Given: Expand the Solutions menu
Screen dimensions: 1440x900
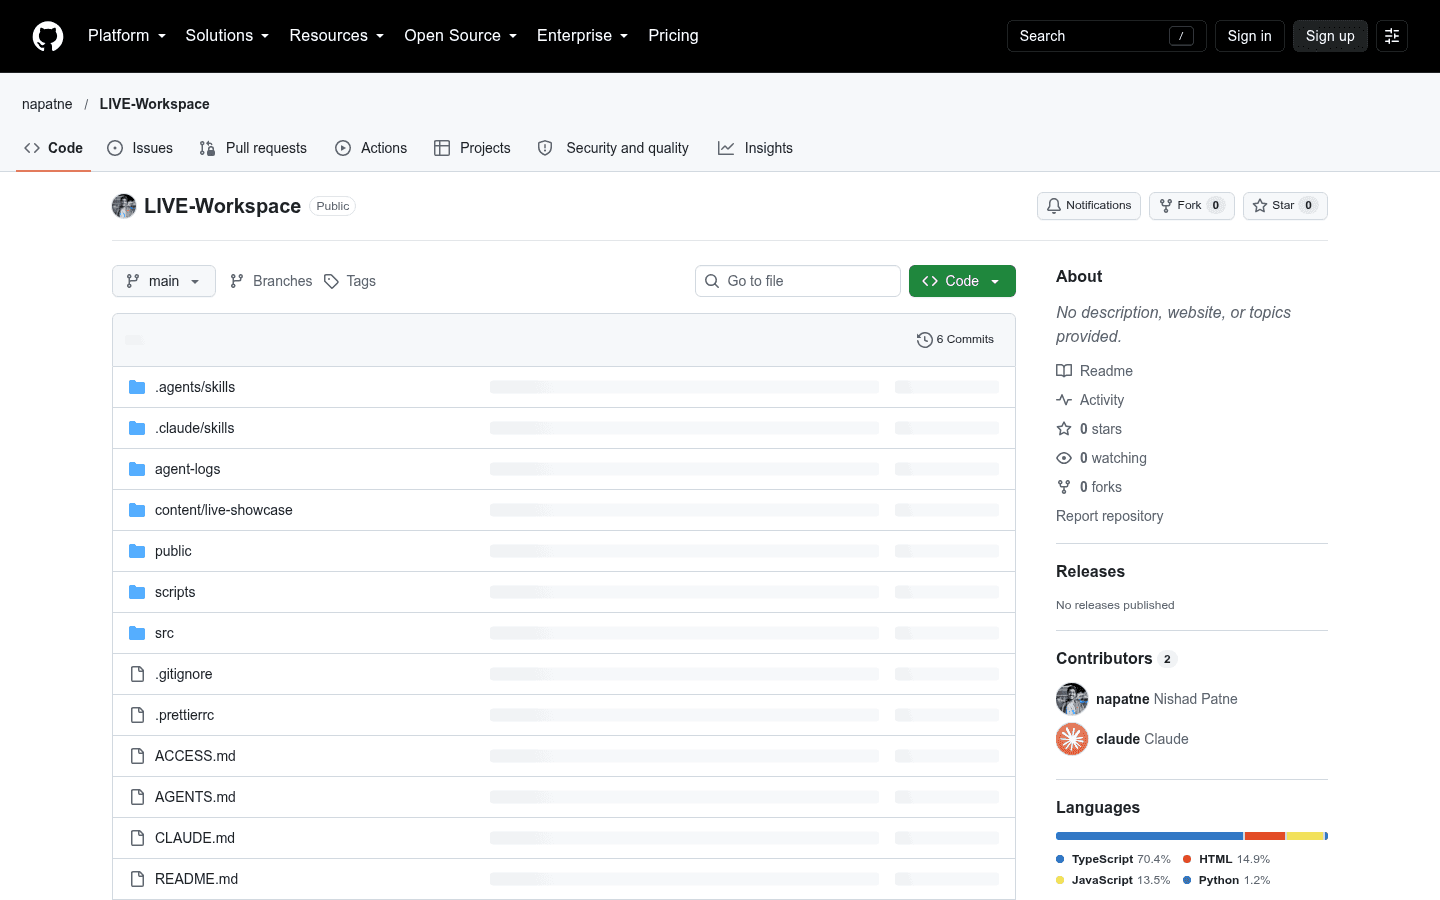Looking at the screenshot, I should pos(227,36).
